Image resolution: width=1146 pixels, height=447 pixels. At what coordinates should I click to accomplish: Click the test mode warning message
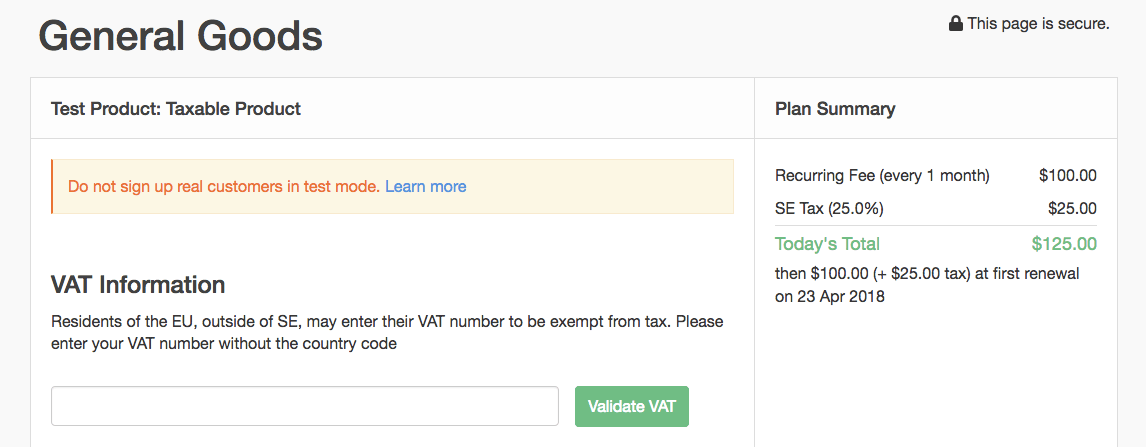[224, 186]
